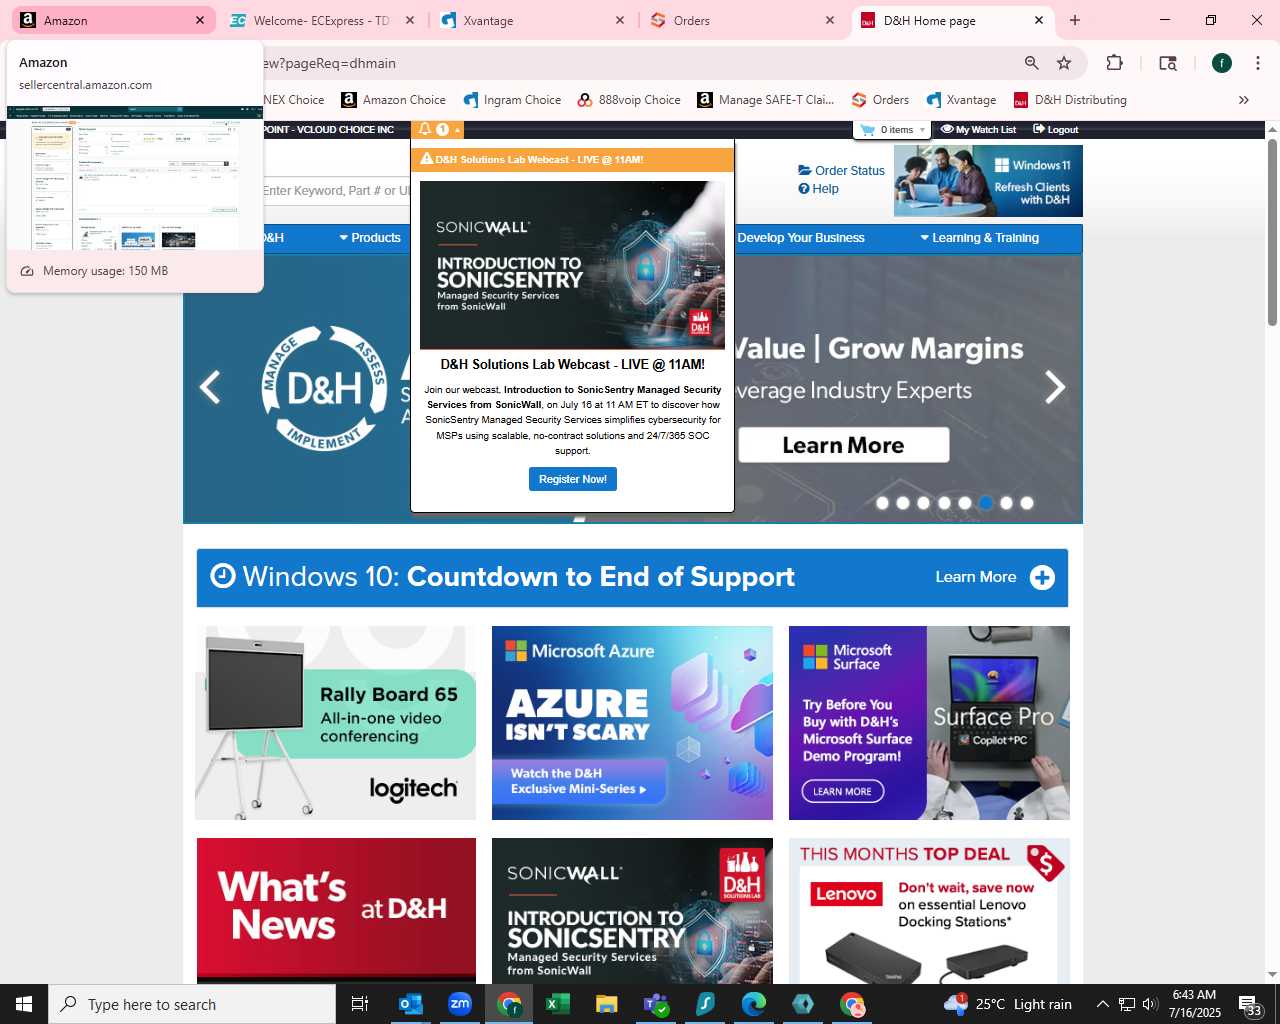Open the Logitech Rally Board 65 tile
The height and width of the screenshot is (1024, 1280).
coord(336,723)
